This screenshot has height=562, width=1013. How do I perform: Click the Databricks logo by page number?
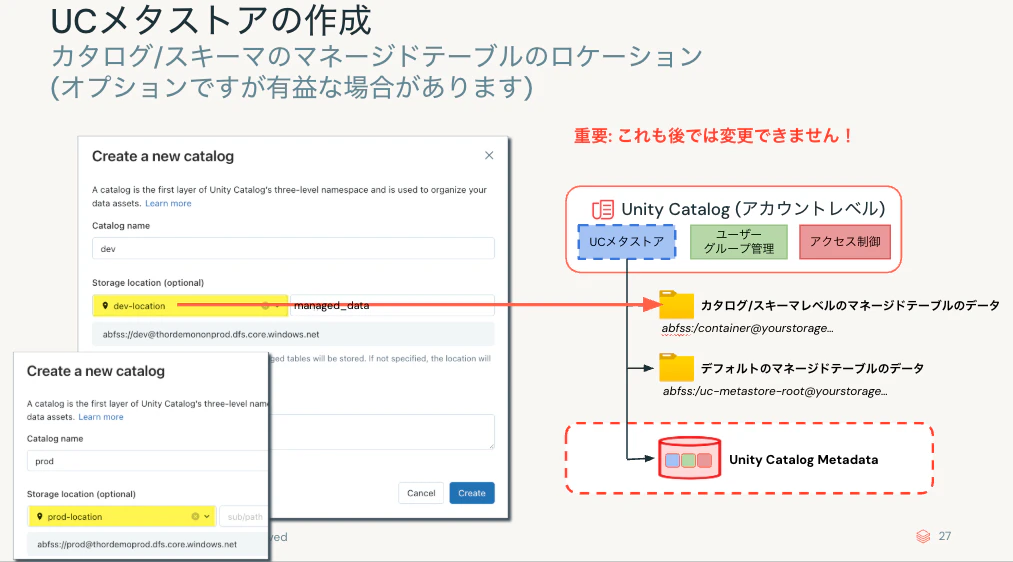click(x=923, y=536)
